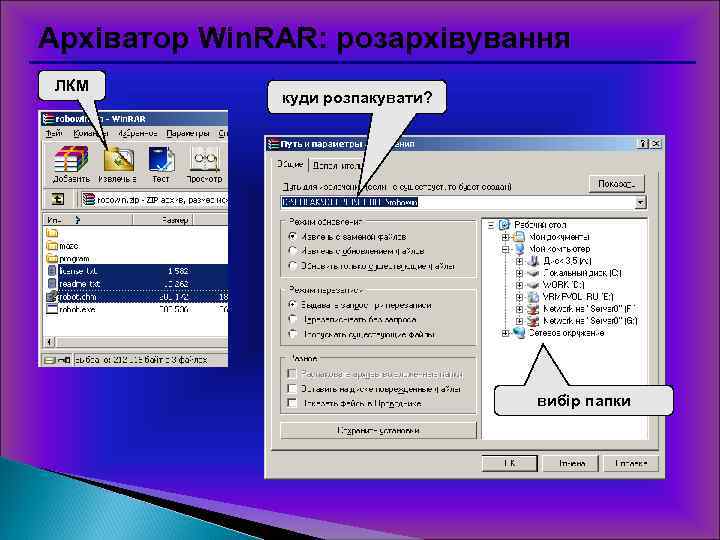The image size is (720, 540).
Task: Open the Параметры menu in WinRAR
Action: (x=187, y=133)
